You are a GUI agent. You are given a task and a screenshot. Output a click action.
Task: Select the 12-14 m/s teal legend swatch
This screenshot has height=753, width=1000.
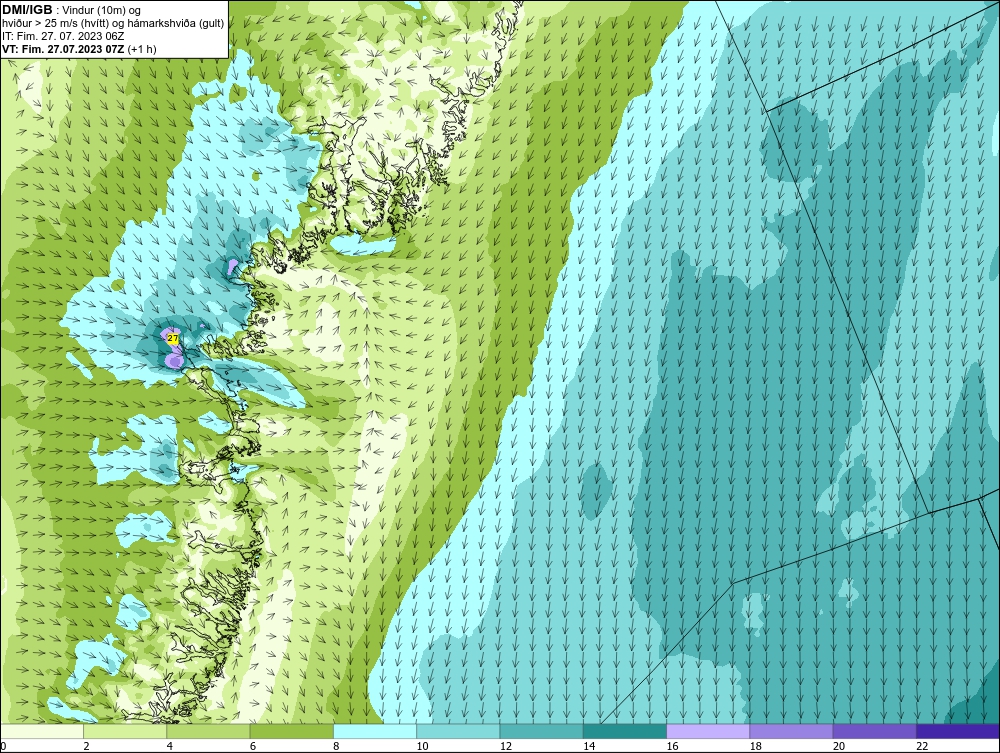[541, 731]
